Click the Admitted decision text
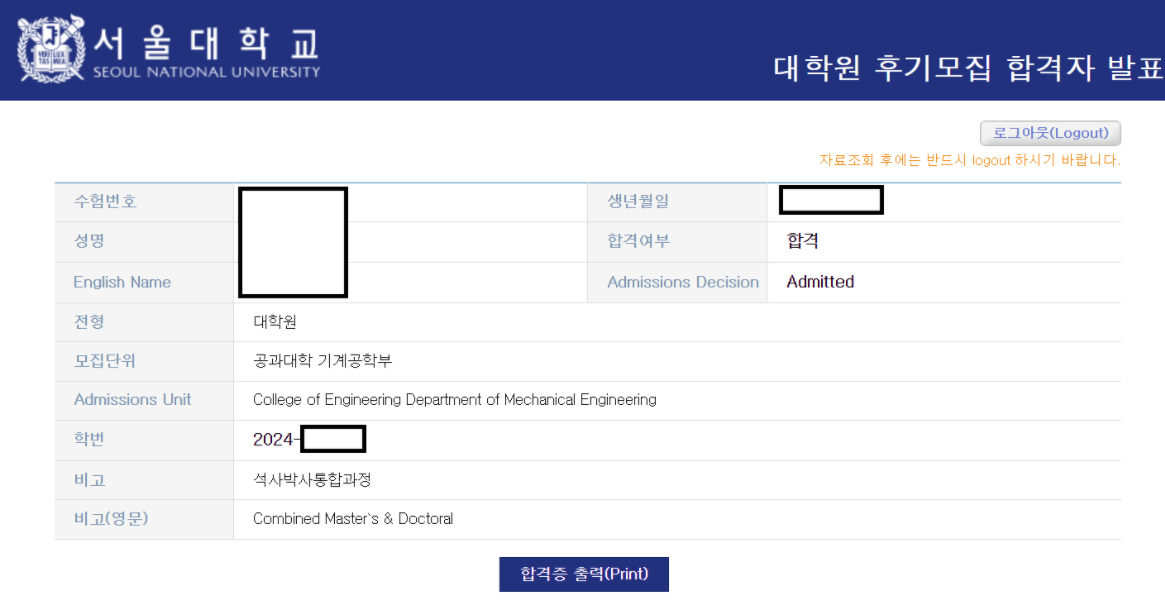The image size is (1165, 613). pos(820,281)
